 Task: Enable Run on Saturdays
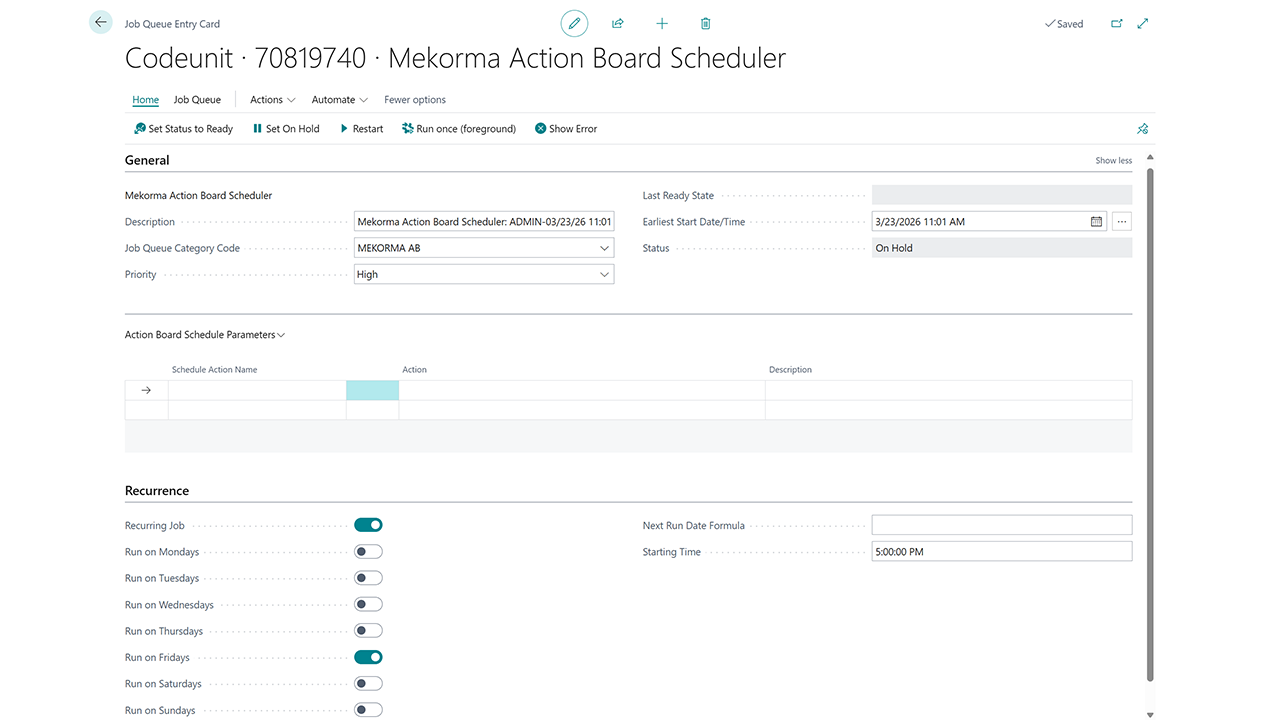(368, 684)
